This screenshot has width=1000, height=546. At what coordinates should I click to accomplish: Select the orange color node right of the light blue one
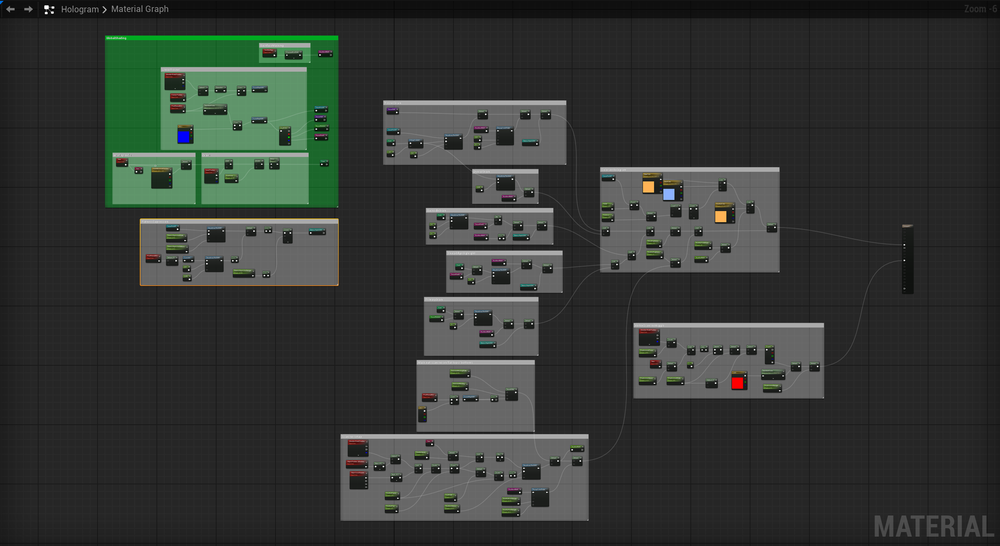(724, 213)
